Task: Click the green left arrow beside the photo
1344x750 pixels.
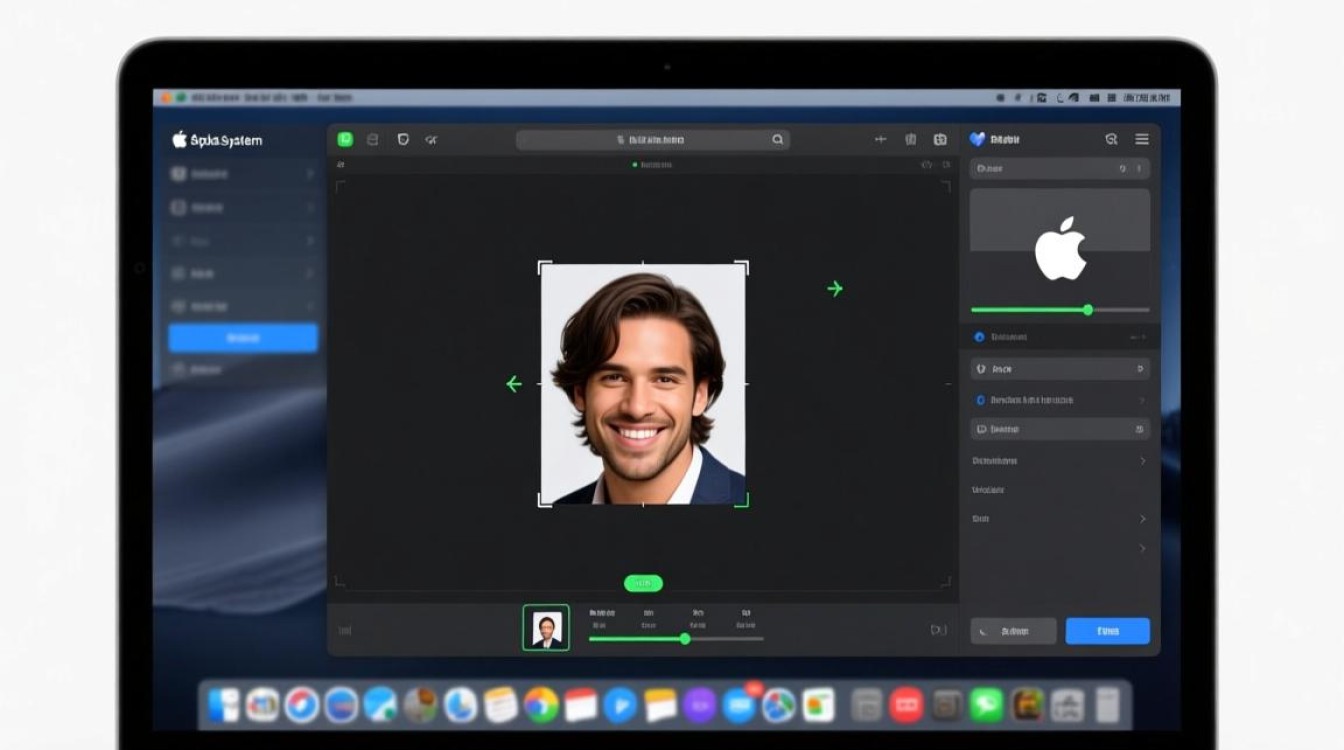Action: point(514,384)
